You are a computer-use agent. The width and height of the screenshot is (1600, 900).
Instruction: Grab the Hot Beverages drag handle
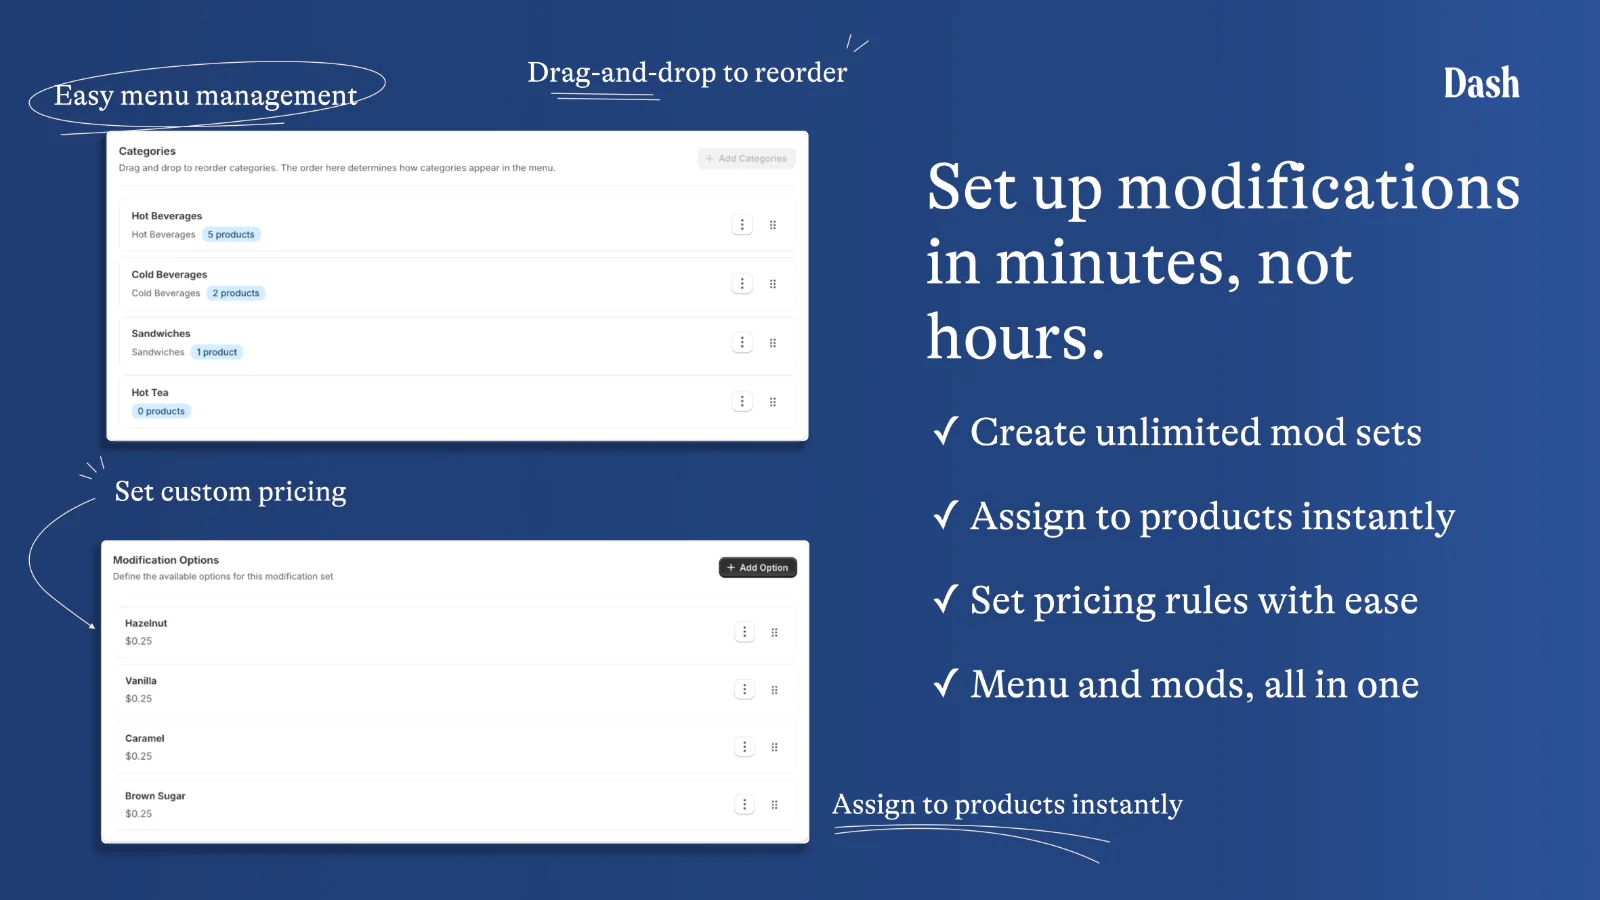click(x=773, y=225)
